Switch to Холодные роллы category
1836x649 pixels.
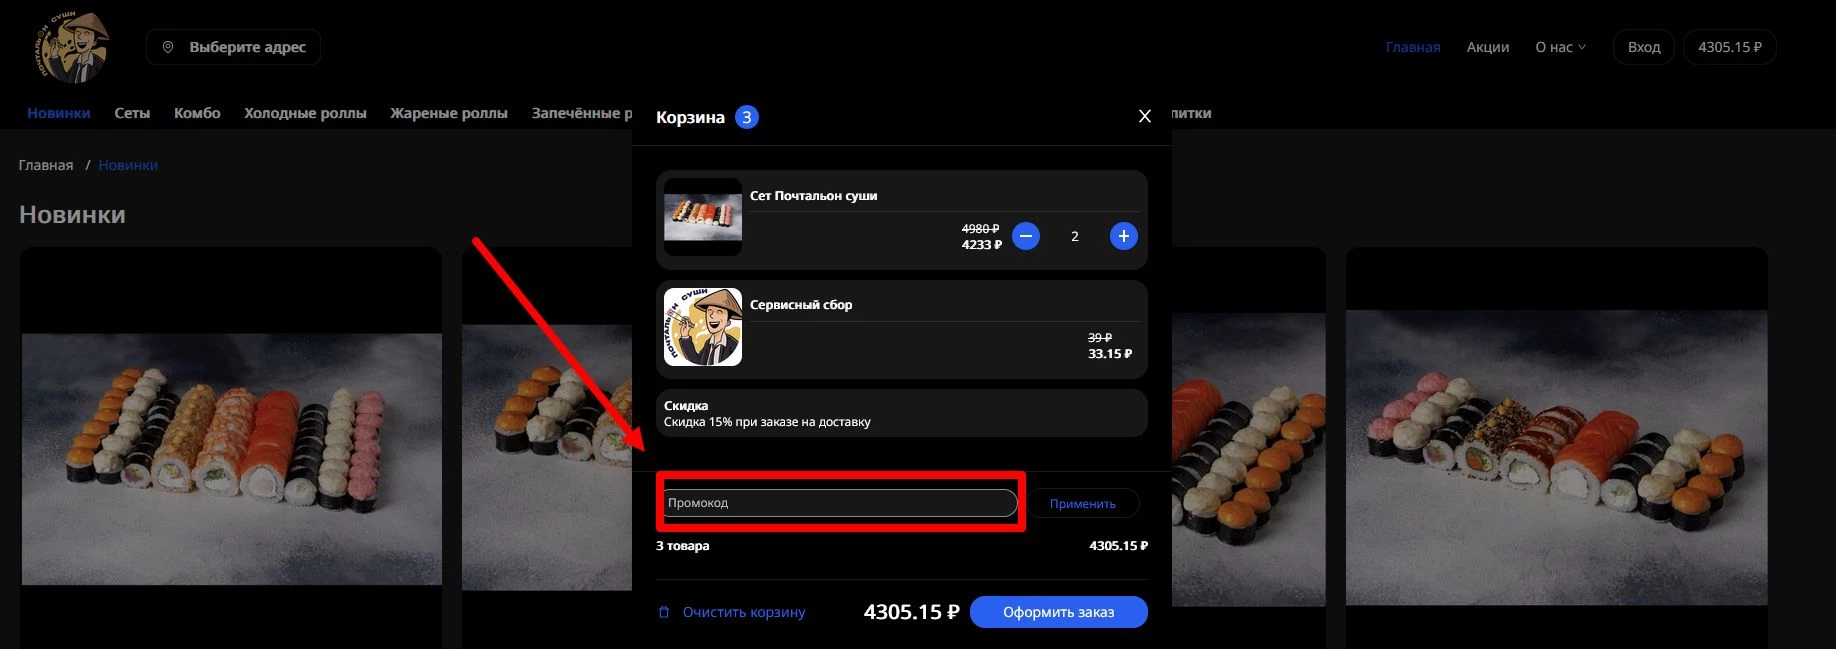point(305,113)
